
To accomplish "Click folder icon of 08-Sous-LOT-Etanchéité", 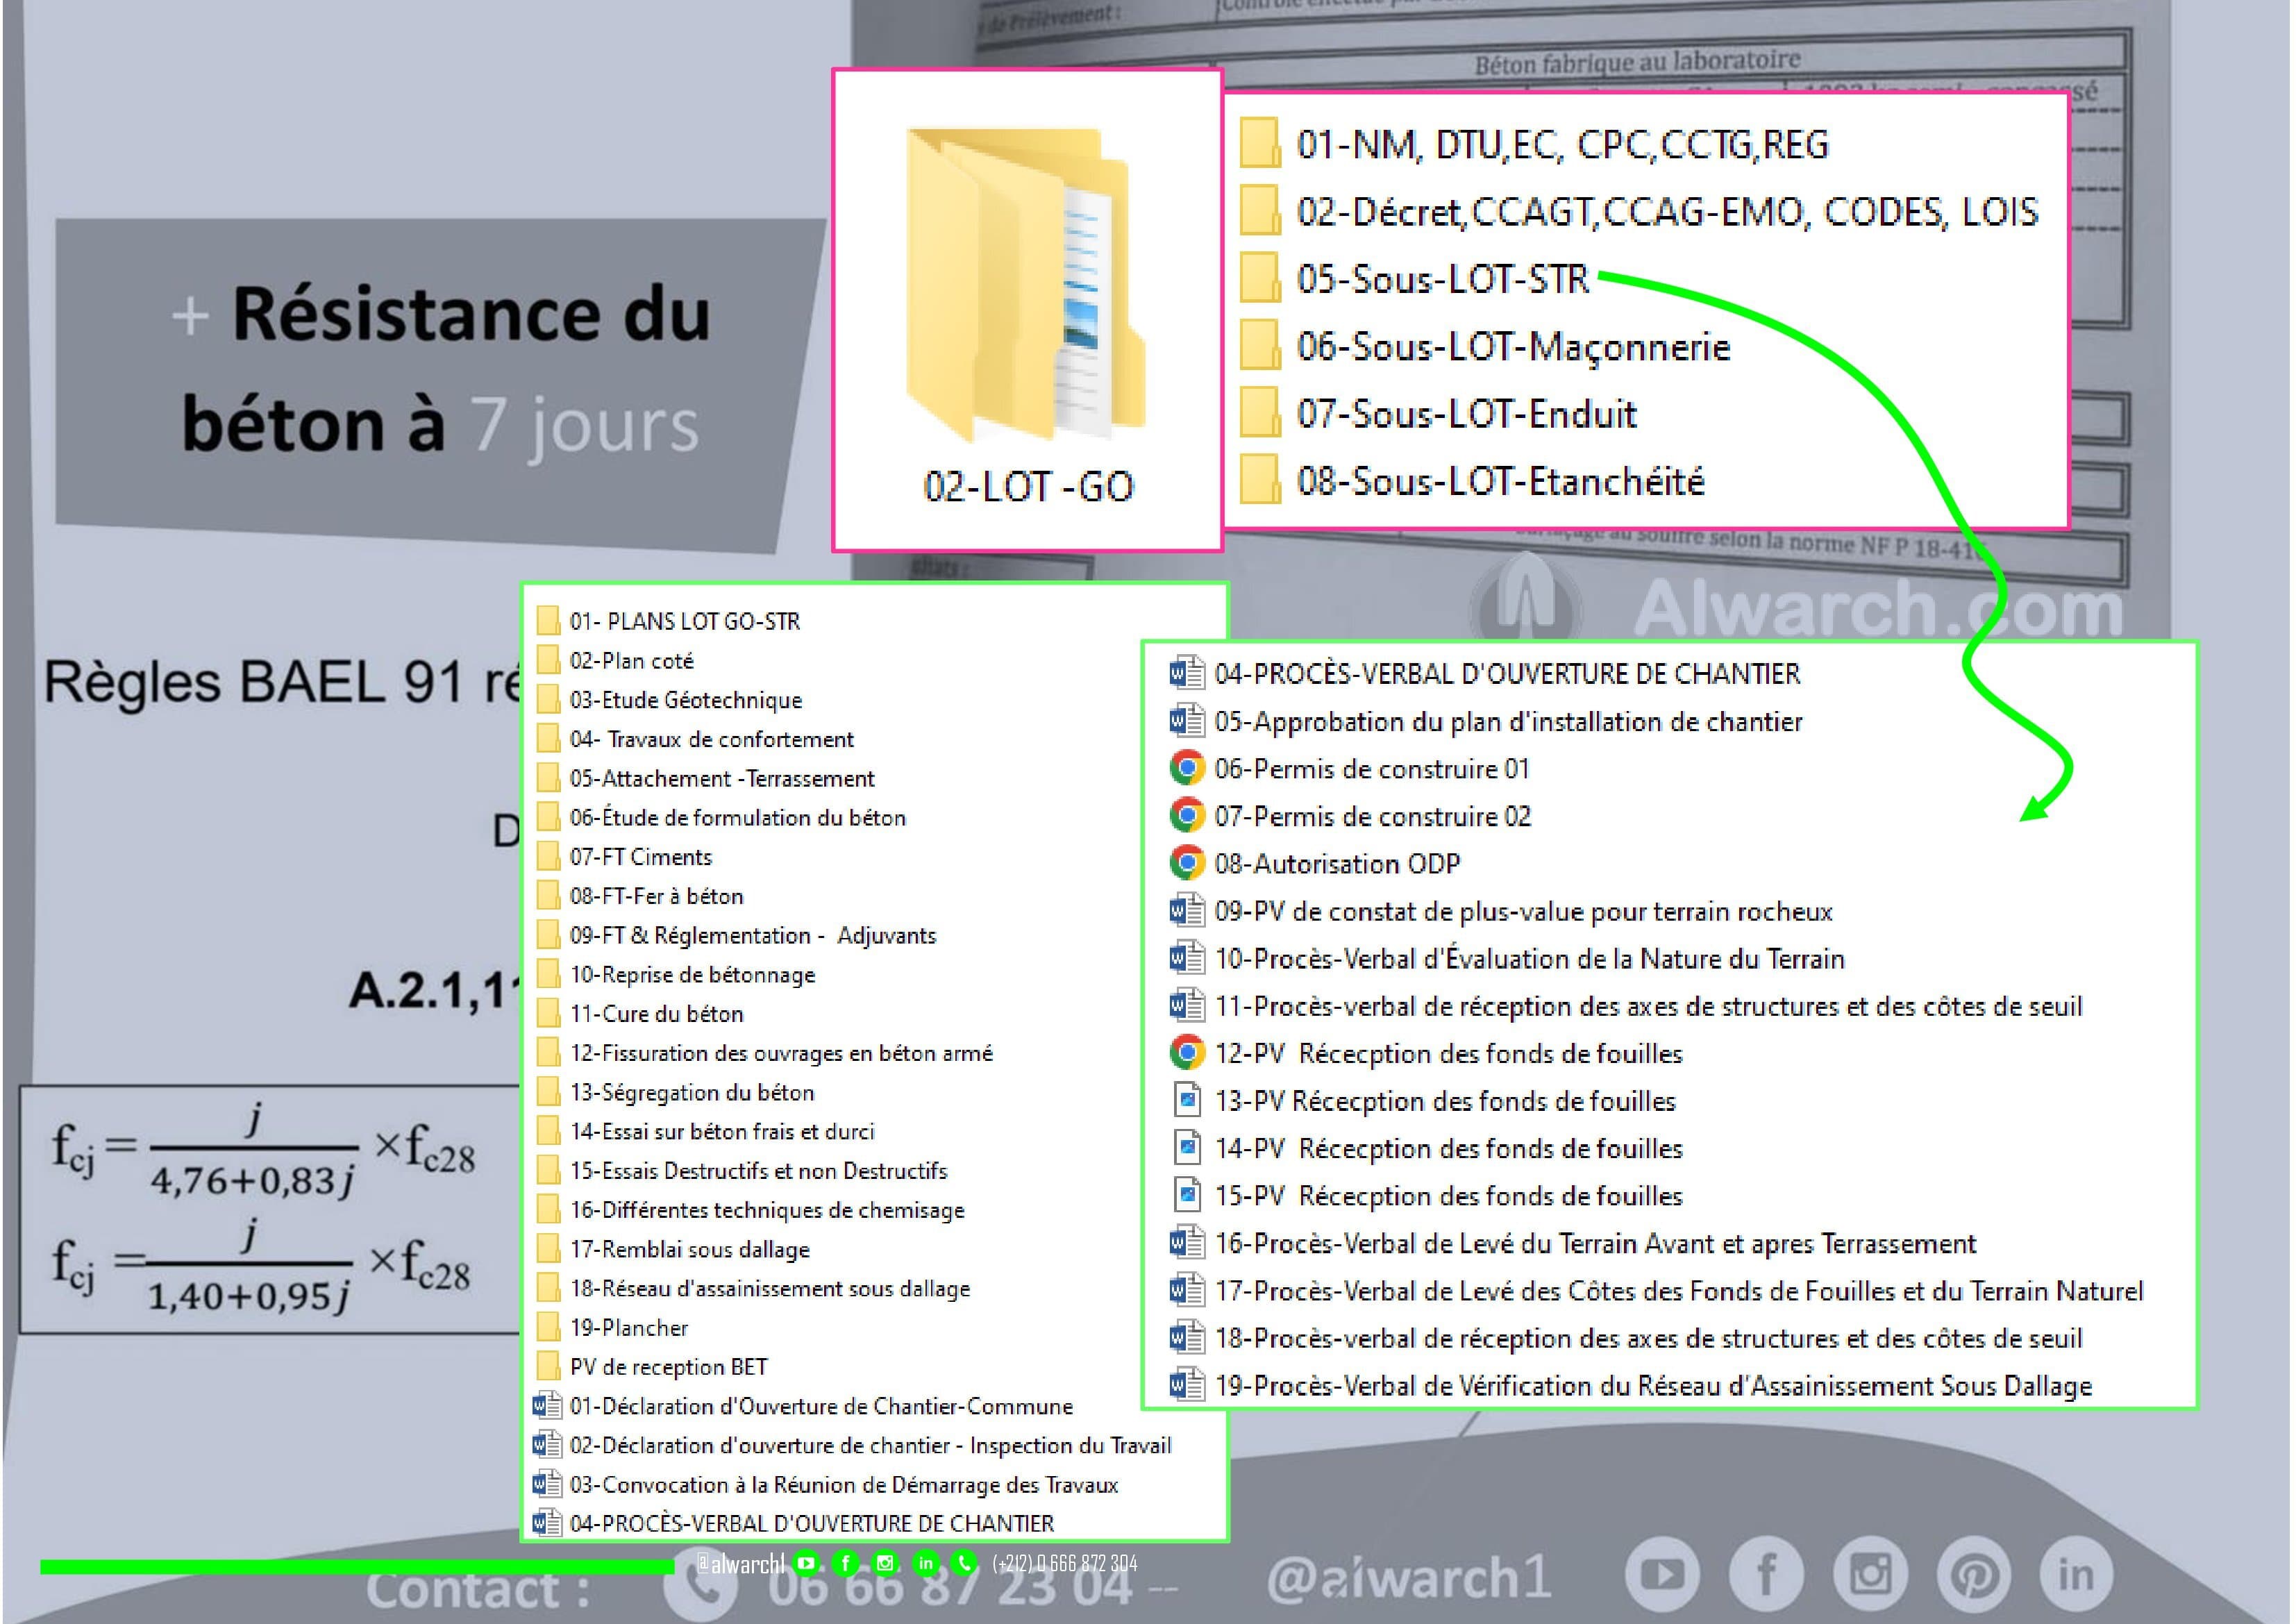I will point(1260,480).
